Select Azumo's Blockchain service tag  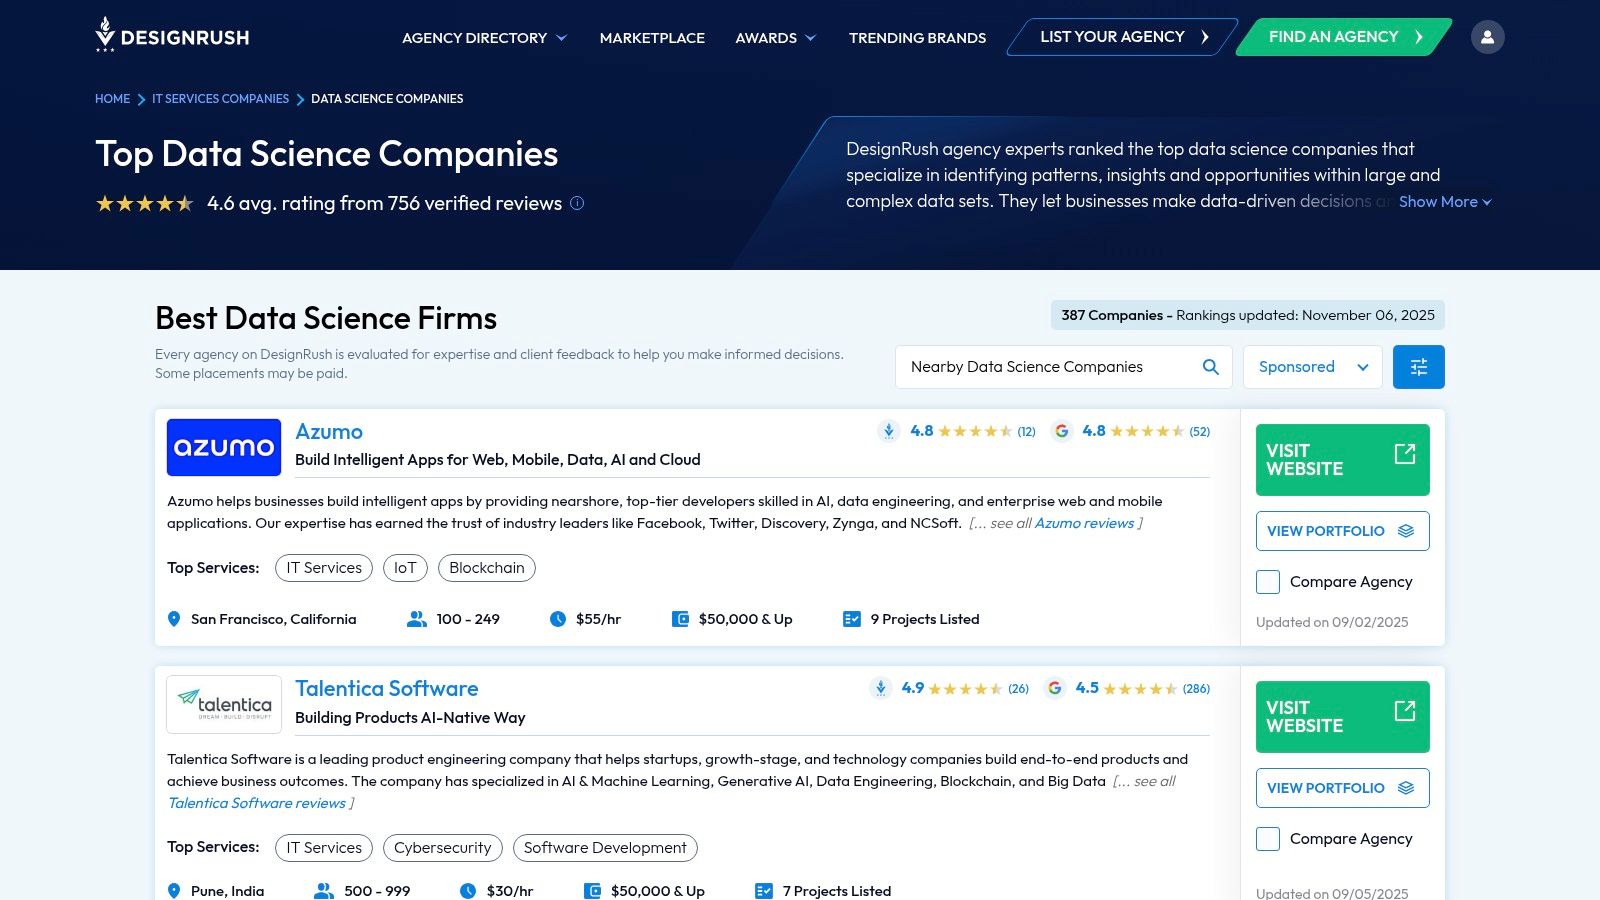(x=487, y=568)
